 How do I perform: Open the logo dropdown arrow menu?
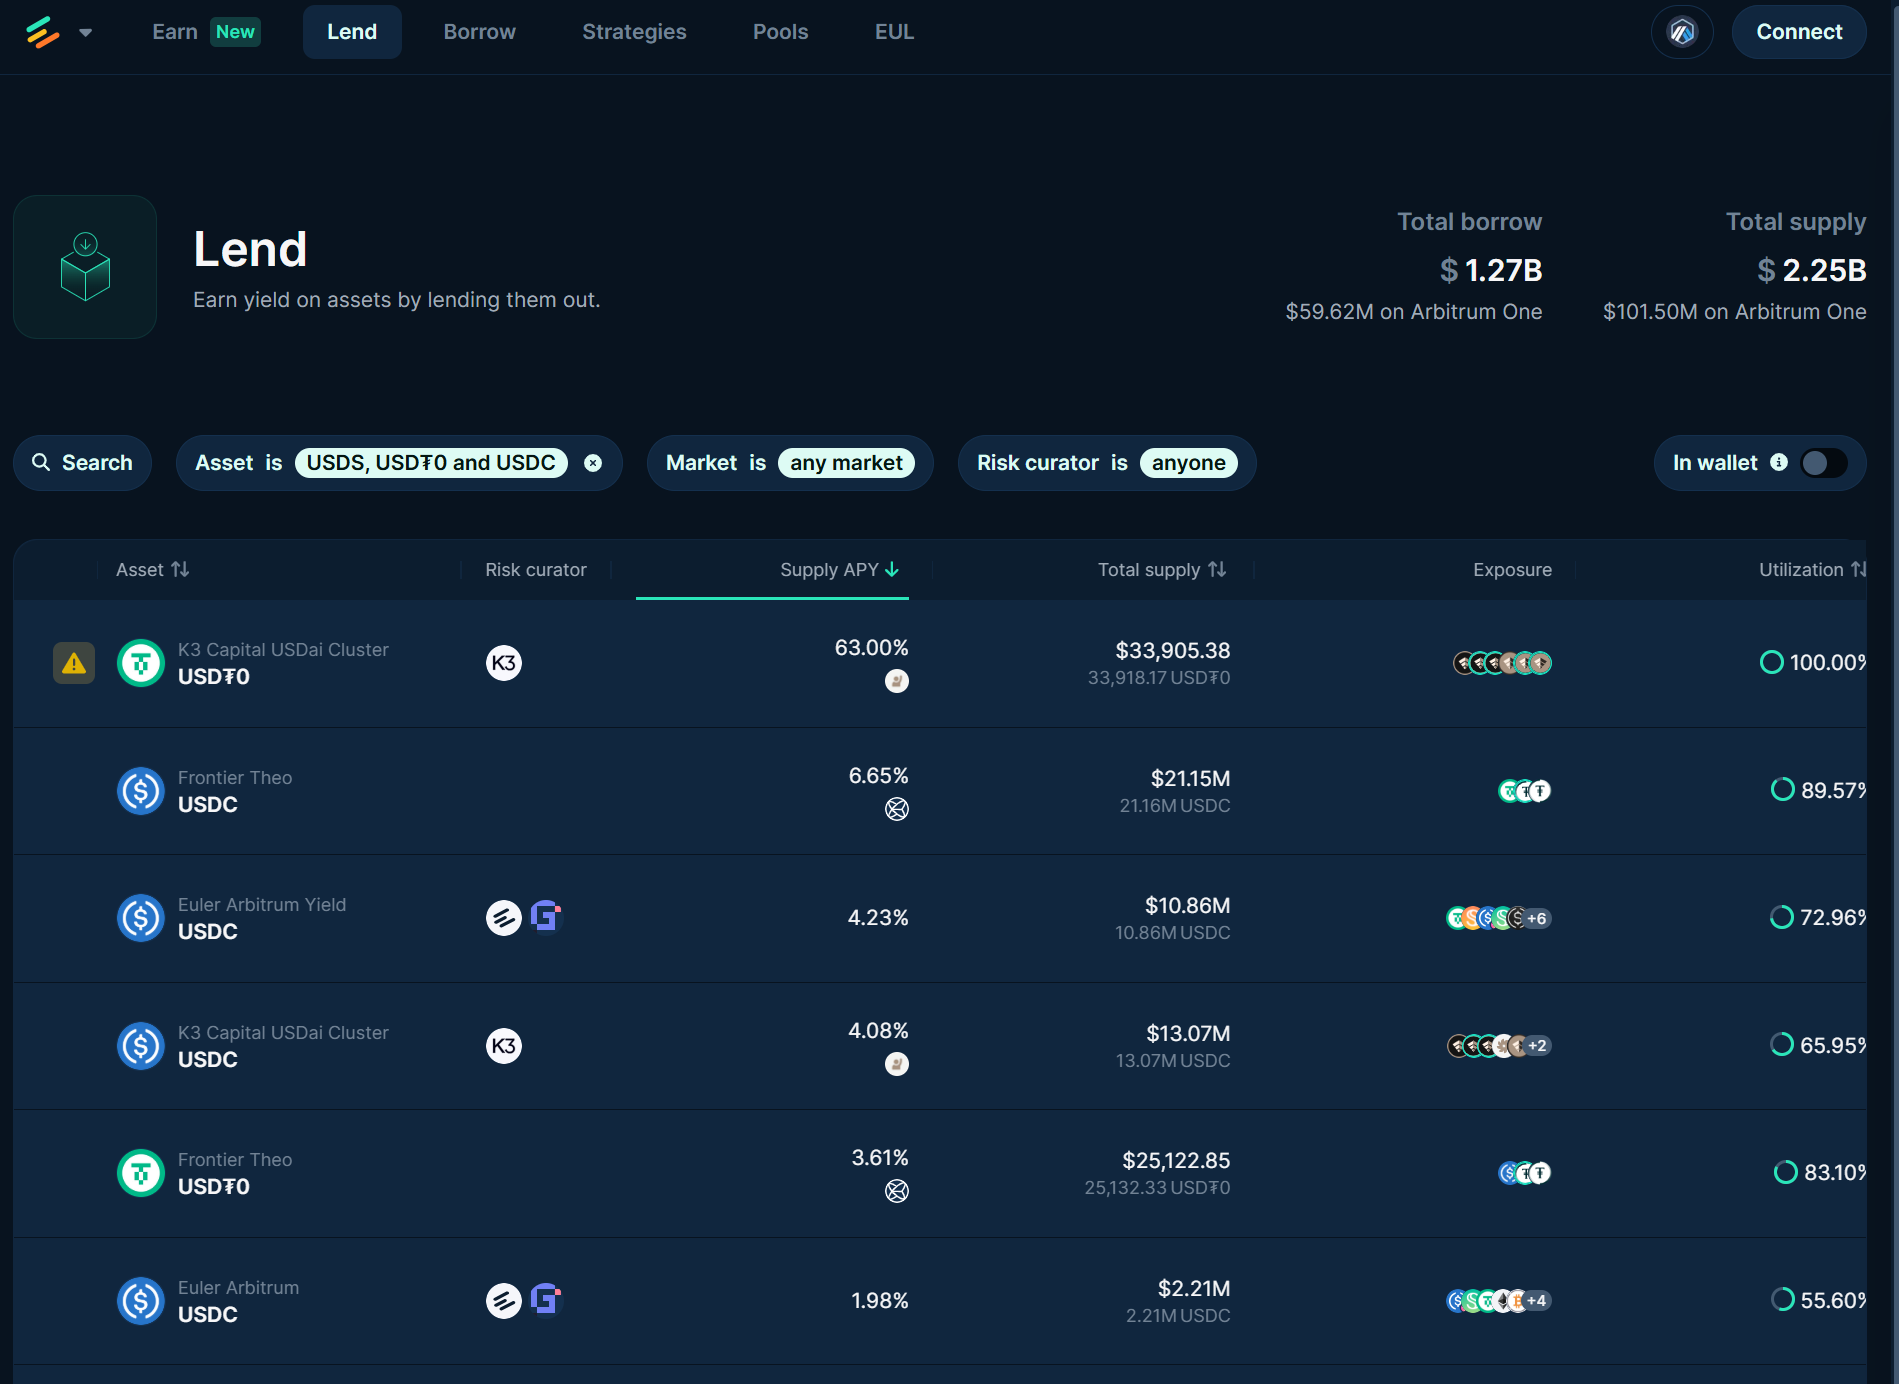pyautogui.click(x=86, y=32)
